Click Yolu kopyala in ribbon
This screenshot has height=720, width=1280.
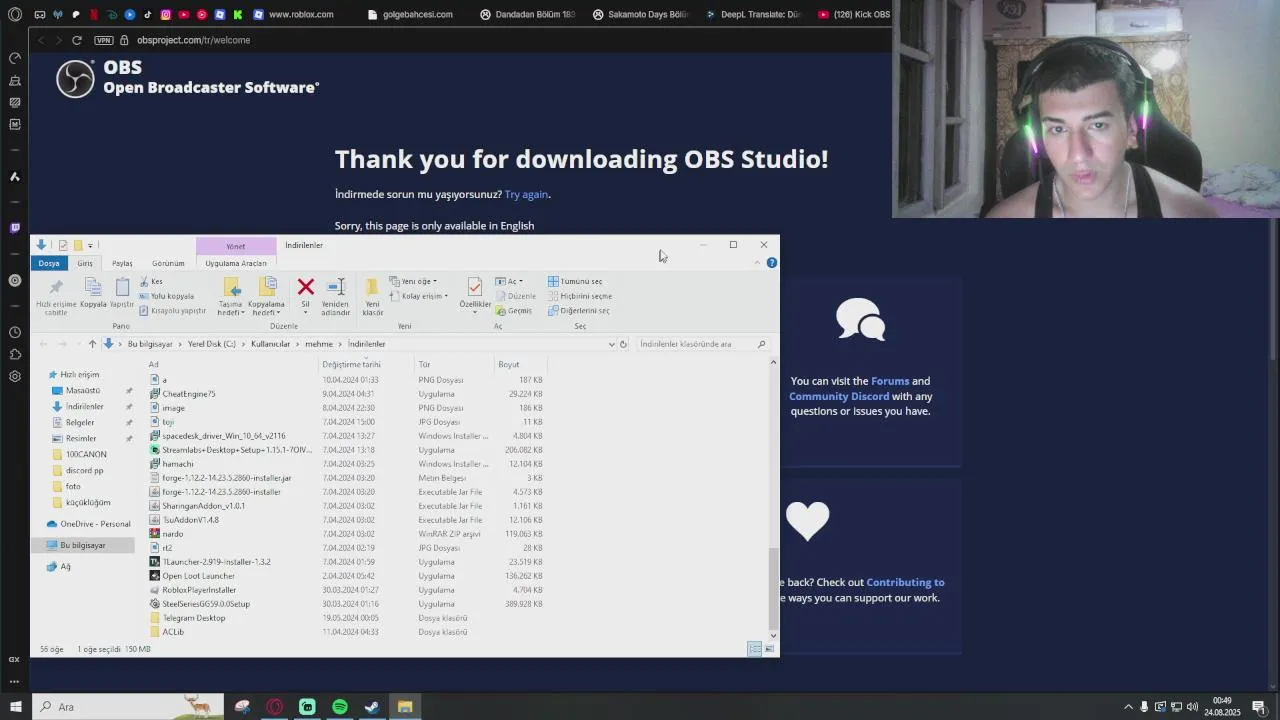click(167, 296)
